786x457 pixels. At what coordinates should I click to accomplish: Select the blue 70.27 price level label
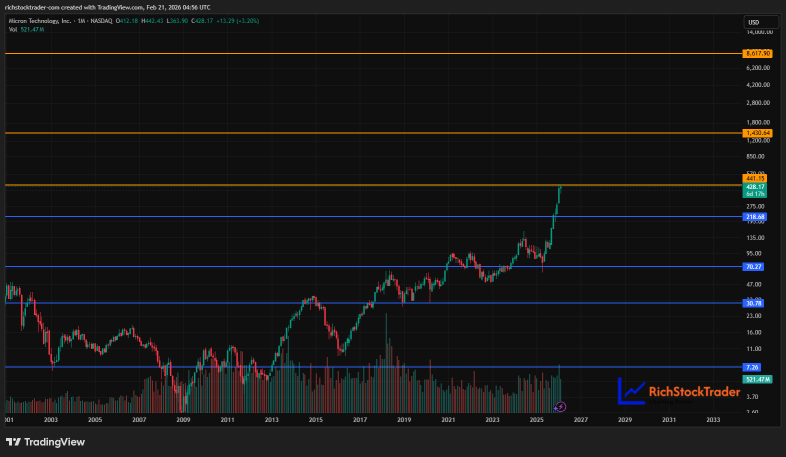click(x=753, y=267)
